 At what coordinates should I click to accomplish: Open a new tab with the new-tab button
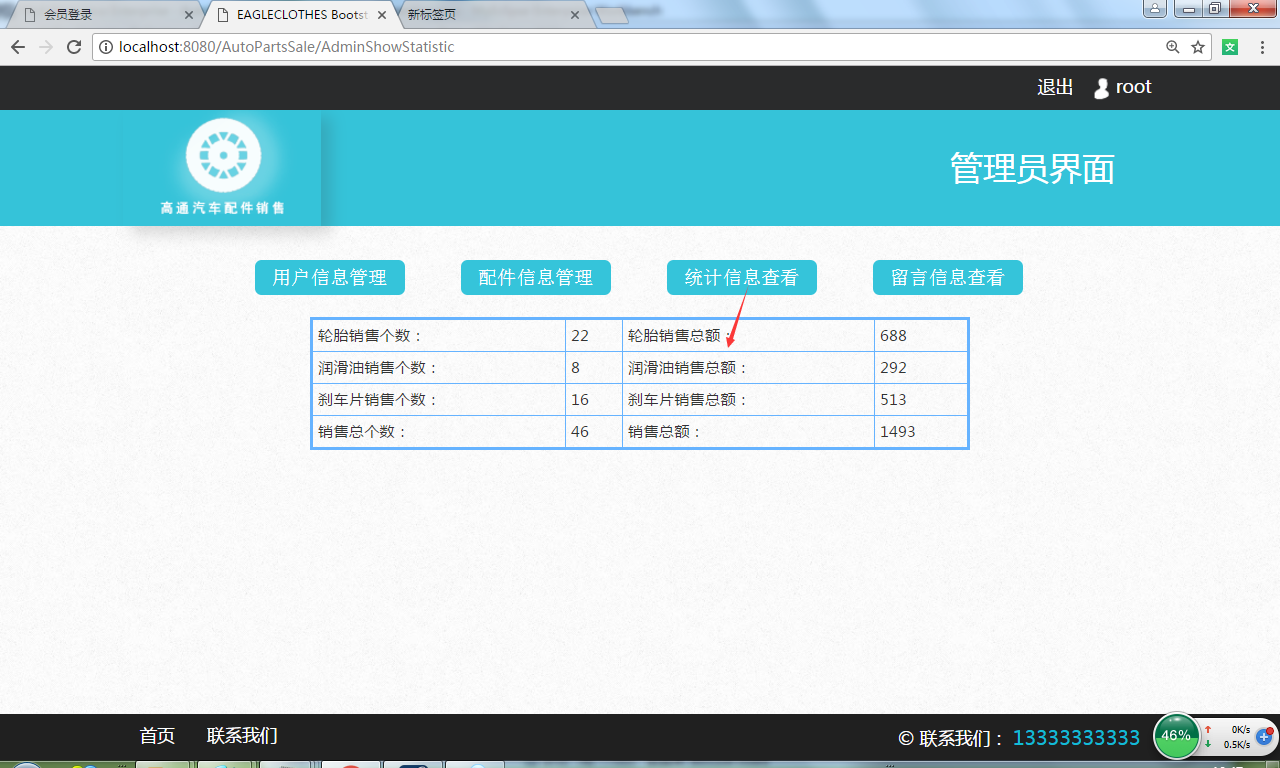tap(611, 15)
